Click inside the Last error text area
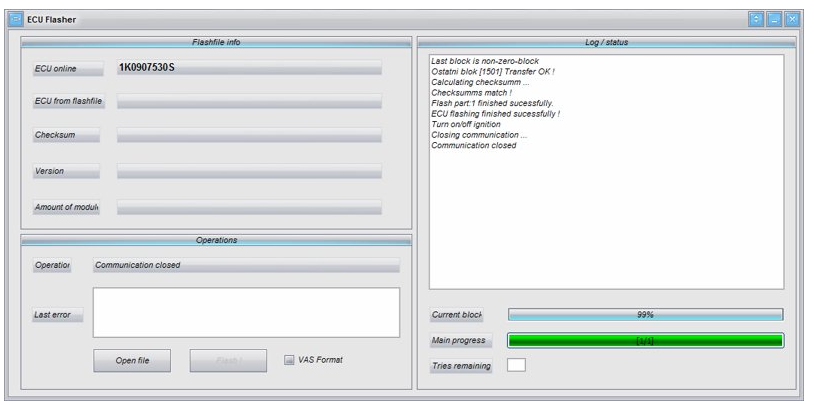This screenshot has width=814, height=405. tap(245, 313)
